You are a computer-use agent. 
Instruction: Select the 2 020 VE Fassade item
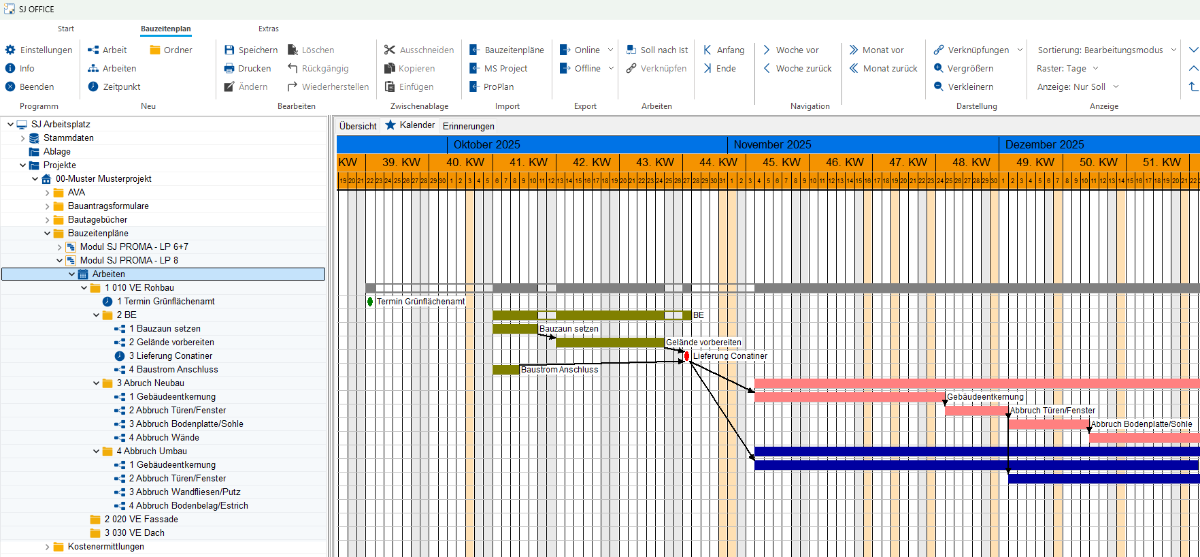(138, 519)
